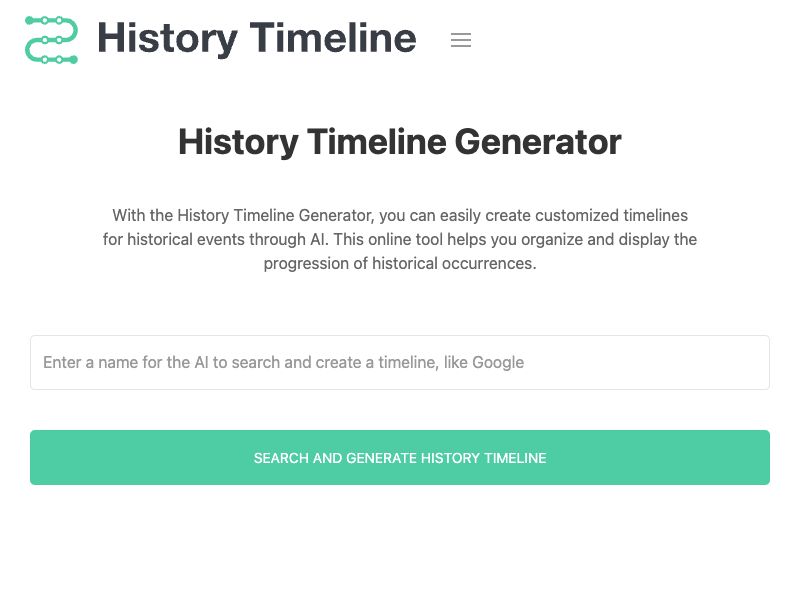Click the green generate timeline button
Screen dimensions: 800x600
pyautogui.click(x=400, y=457)
